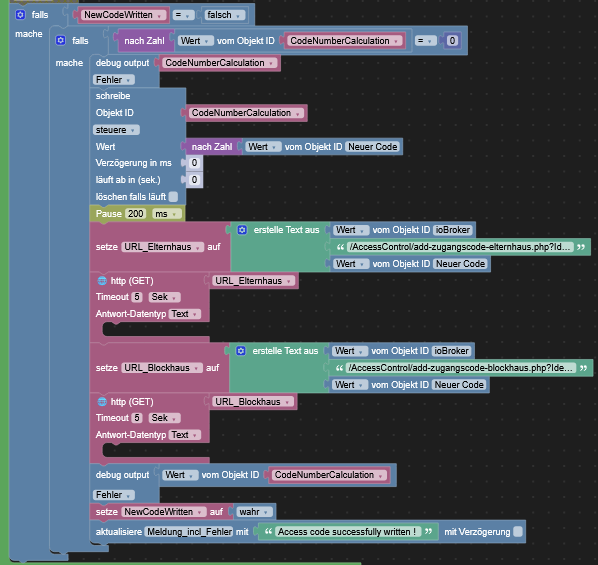Click gear icon on first erstelle Text aus
The width and height of the screenshot is (598, 565).
click(242, 230)
